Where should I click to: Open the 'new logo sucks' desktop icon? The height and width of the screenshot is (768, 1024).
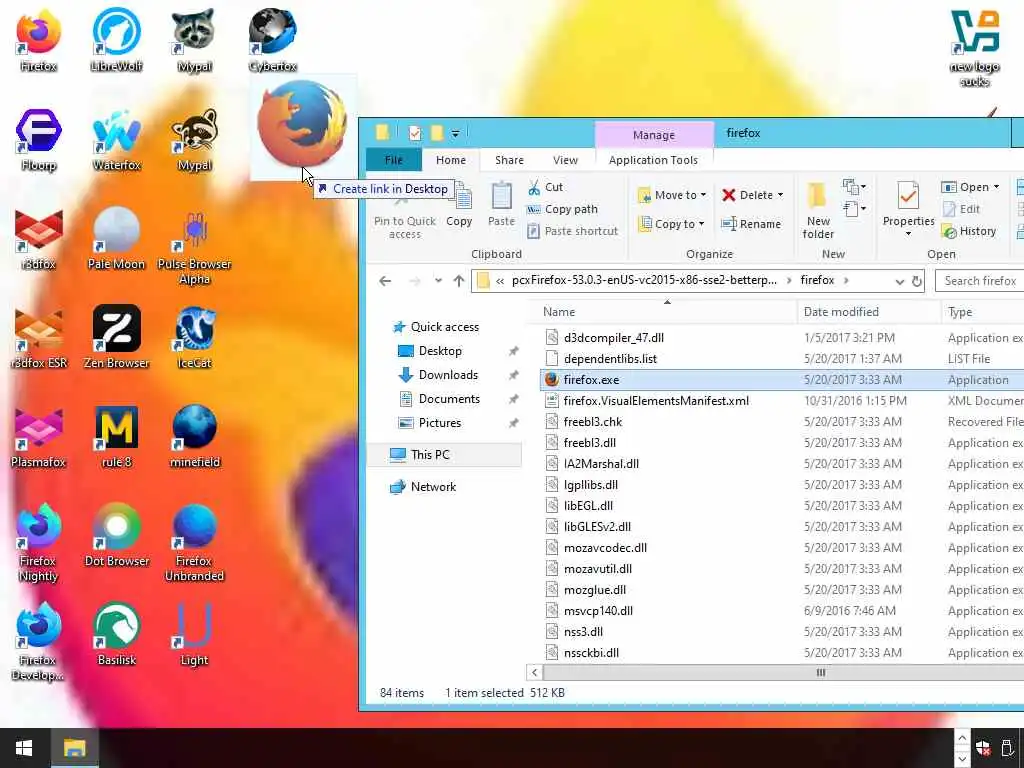(x=974, y=48)
